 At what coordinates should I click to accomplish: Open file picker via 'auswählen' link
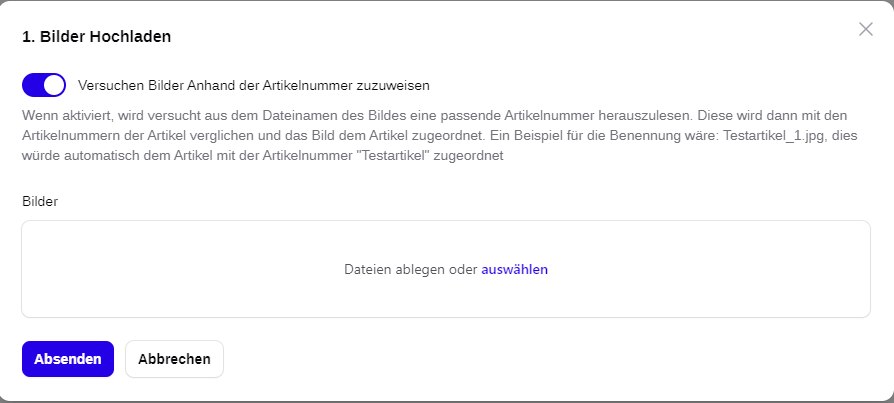point(514,269)
